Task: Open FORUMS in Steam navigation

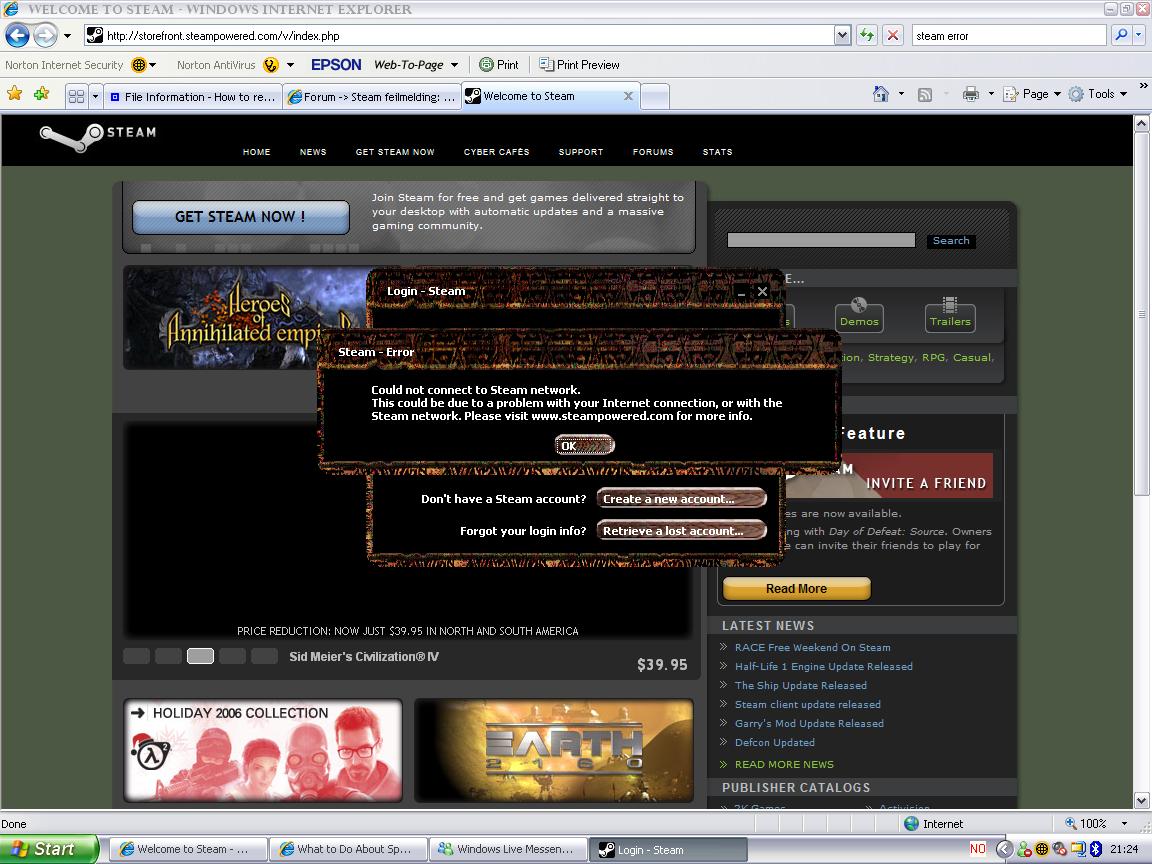Action: pyautogui.click(x=652, y=152)
